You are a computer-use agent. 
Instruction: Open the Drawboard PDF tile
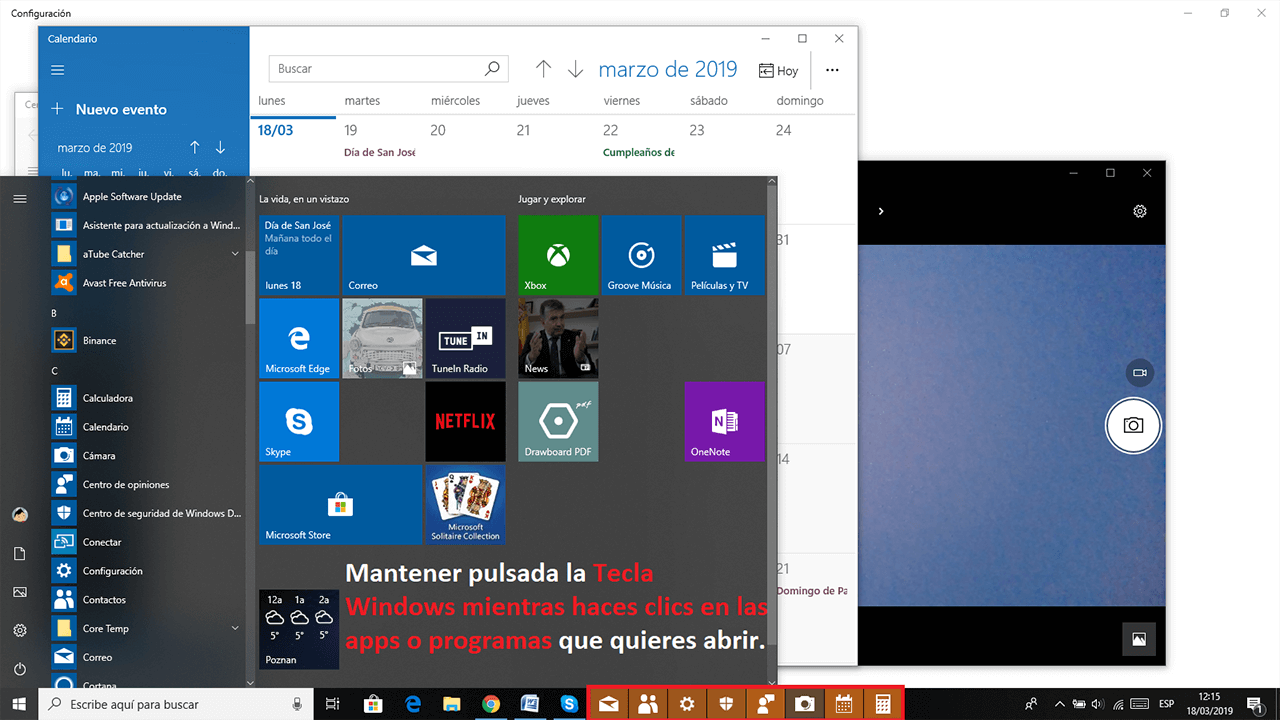(x=558, y=421)
